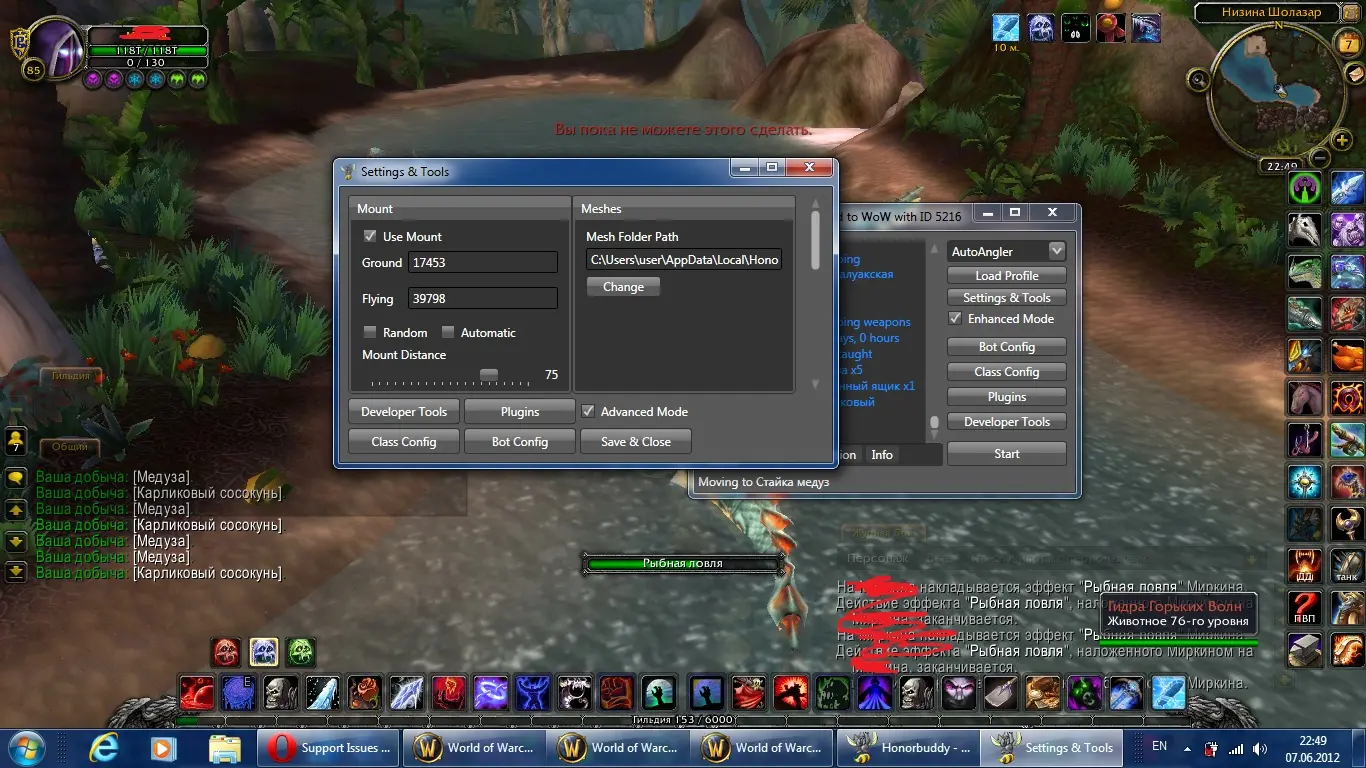
Task: Open Bot Config in Settings window
Action: [520, 441]
